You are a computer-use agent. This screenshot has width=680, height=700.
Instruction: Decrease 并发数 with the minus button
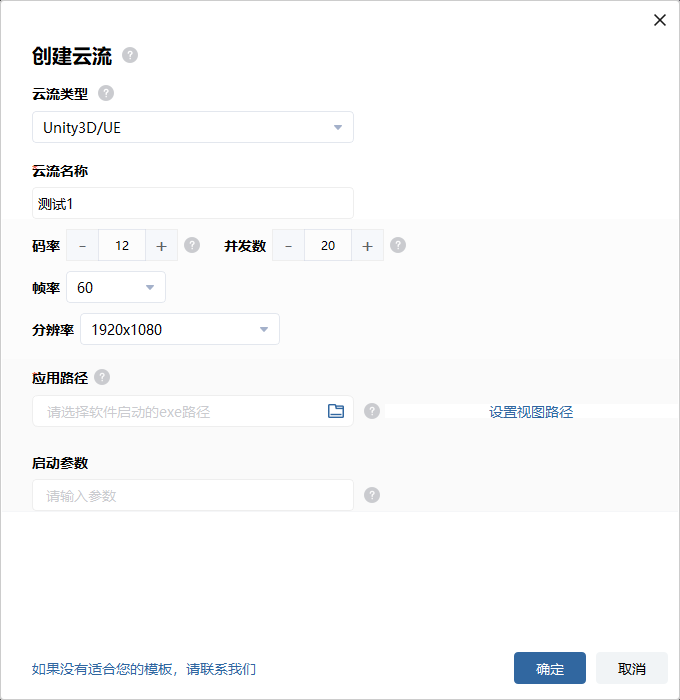click(x=288, y=246)
